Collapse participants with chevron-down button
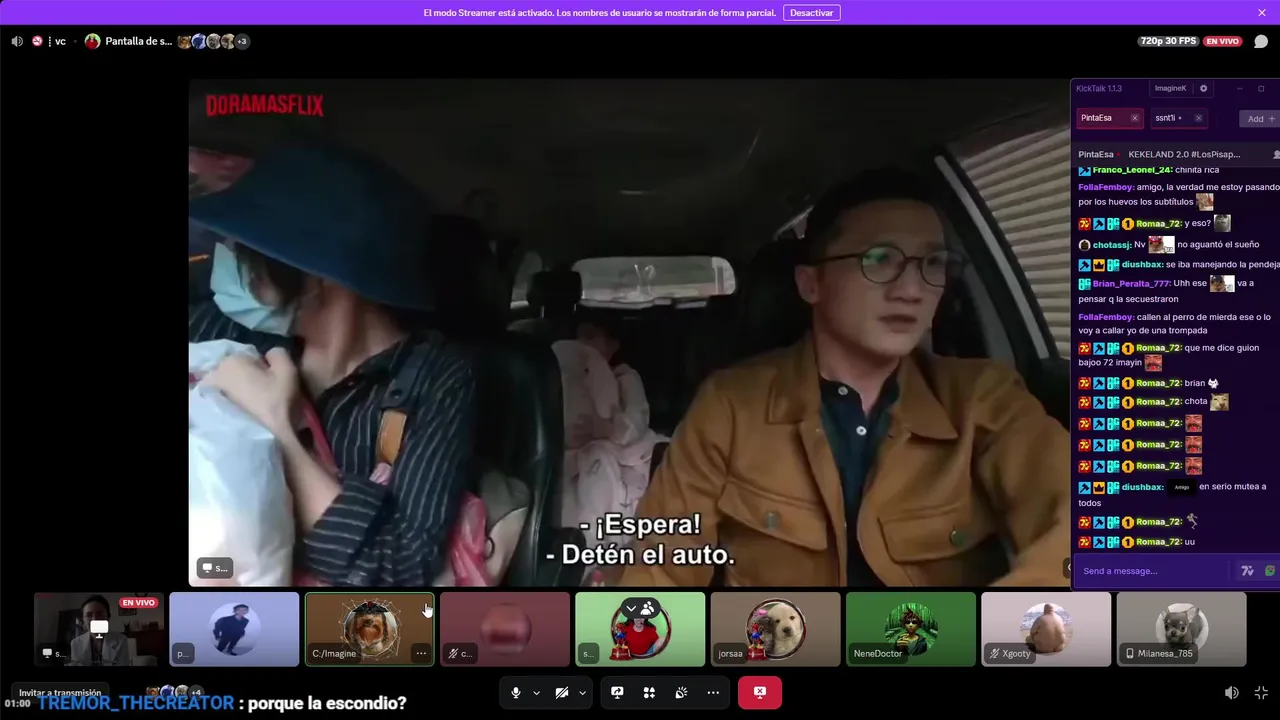 (x=631, y=608)
